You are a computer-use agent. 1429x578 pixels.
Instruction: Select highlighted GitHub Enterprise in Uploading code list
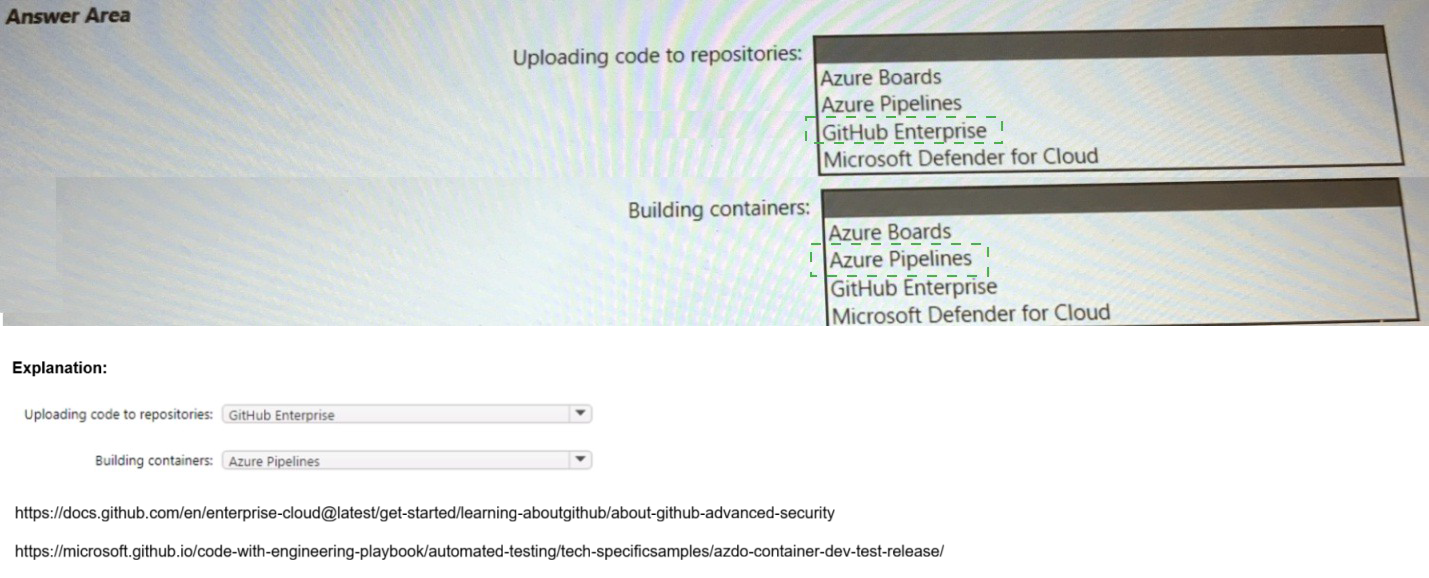(x=904, y=131)
